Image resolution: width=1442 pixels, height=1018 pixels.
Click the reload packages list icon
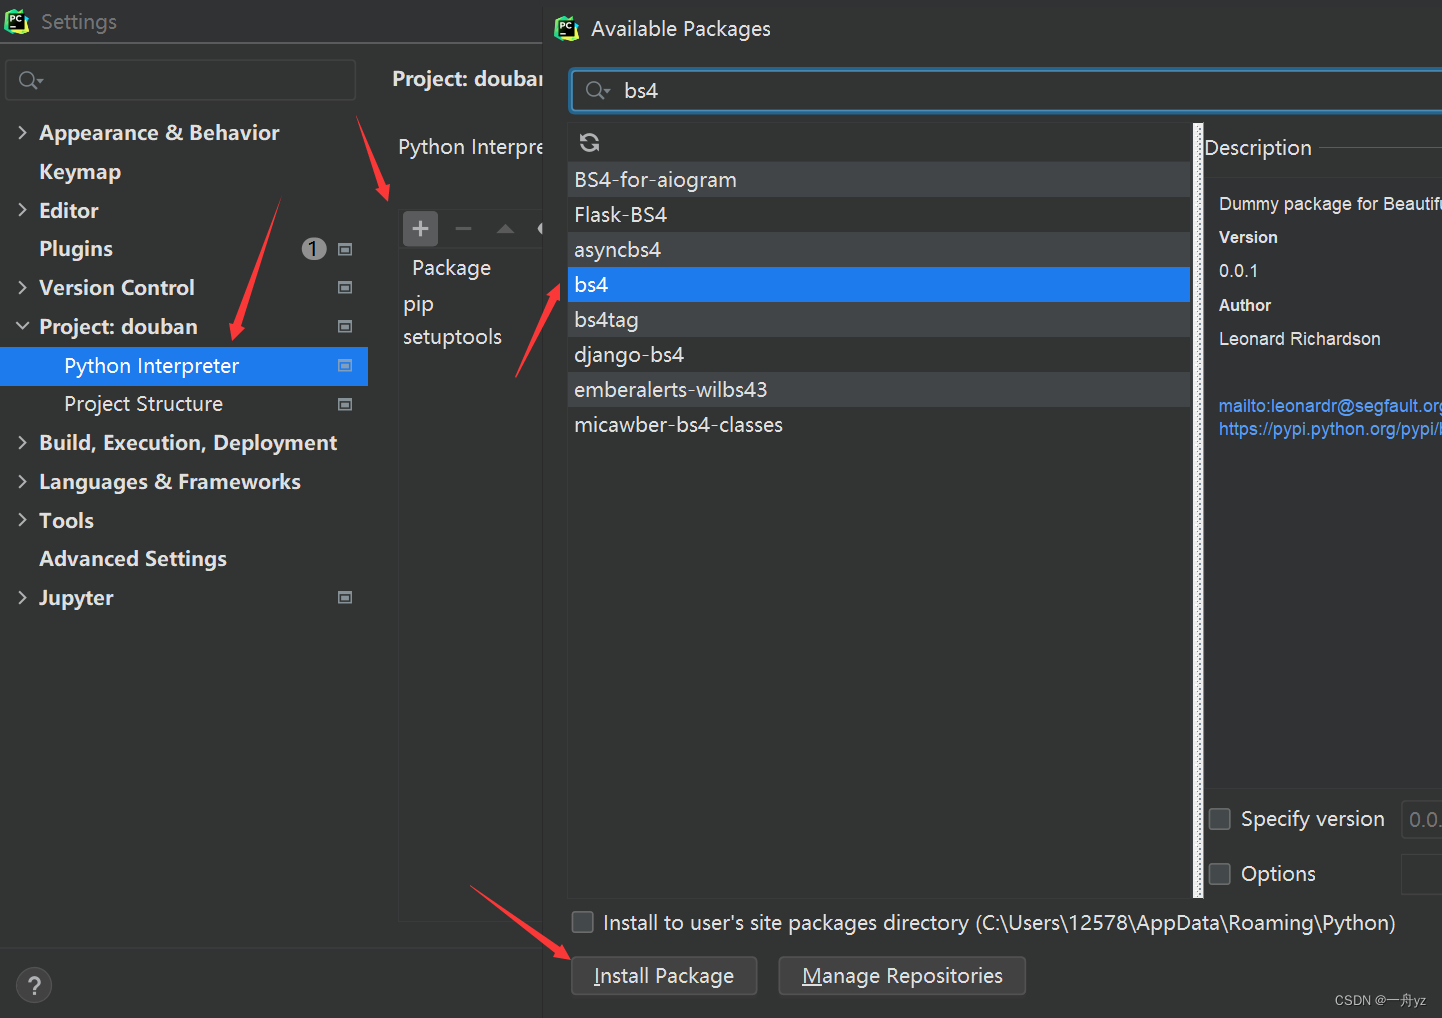(590, 143)
